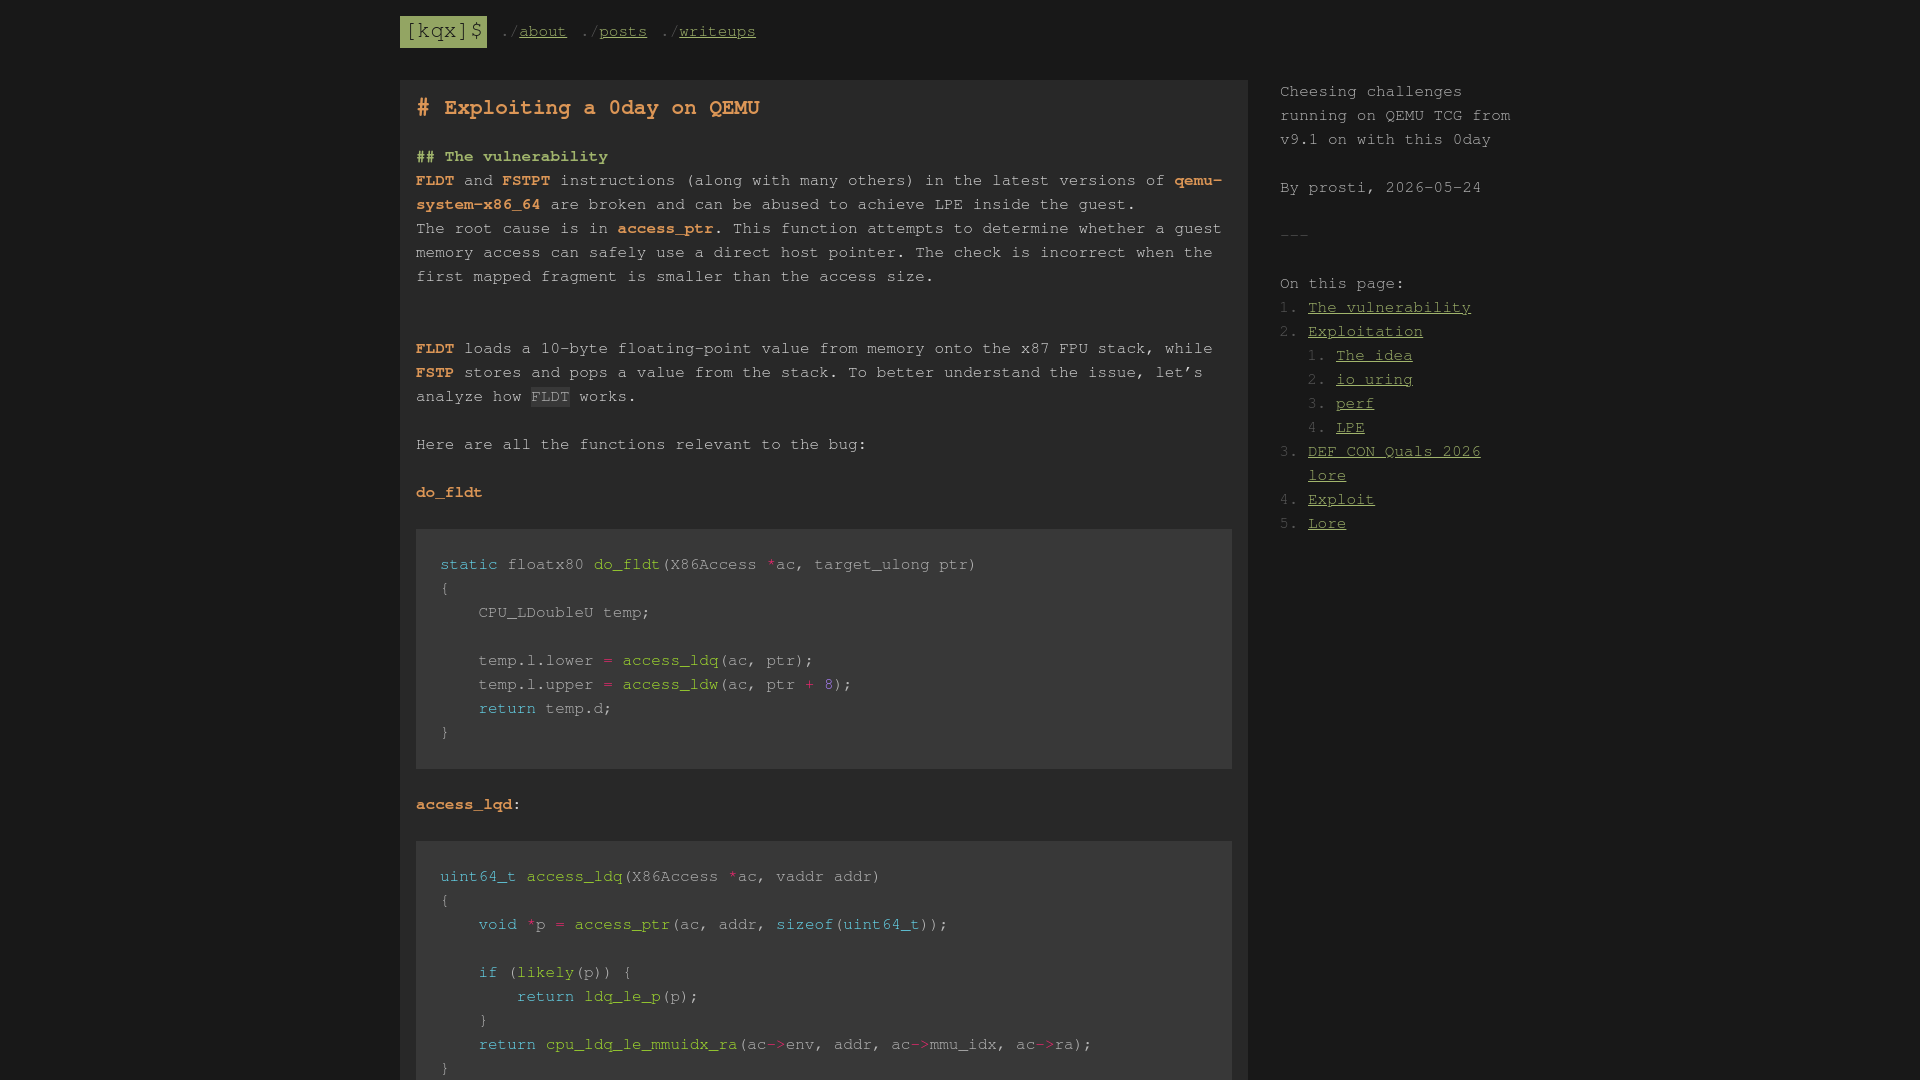This screenshot has width=1920, height=1080.
Task: Go to perf subsection
Action: click(1355, 404)
